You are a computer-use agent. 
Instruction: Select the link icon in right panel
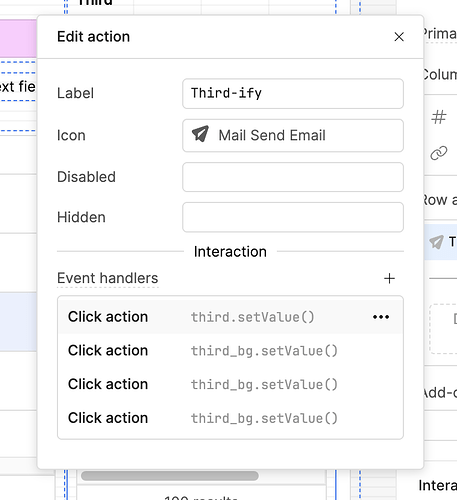pyautogui.click(x=439, y=153)
